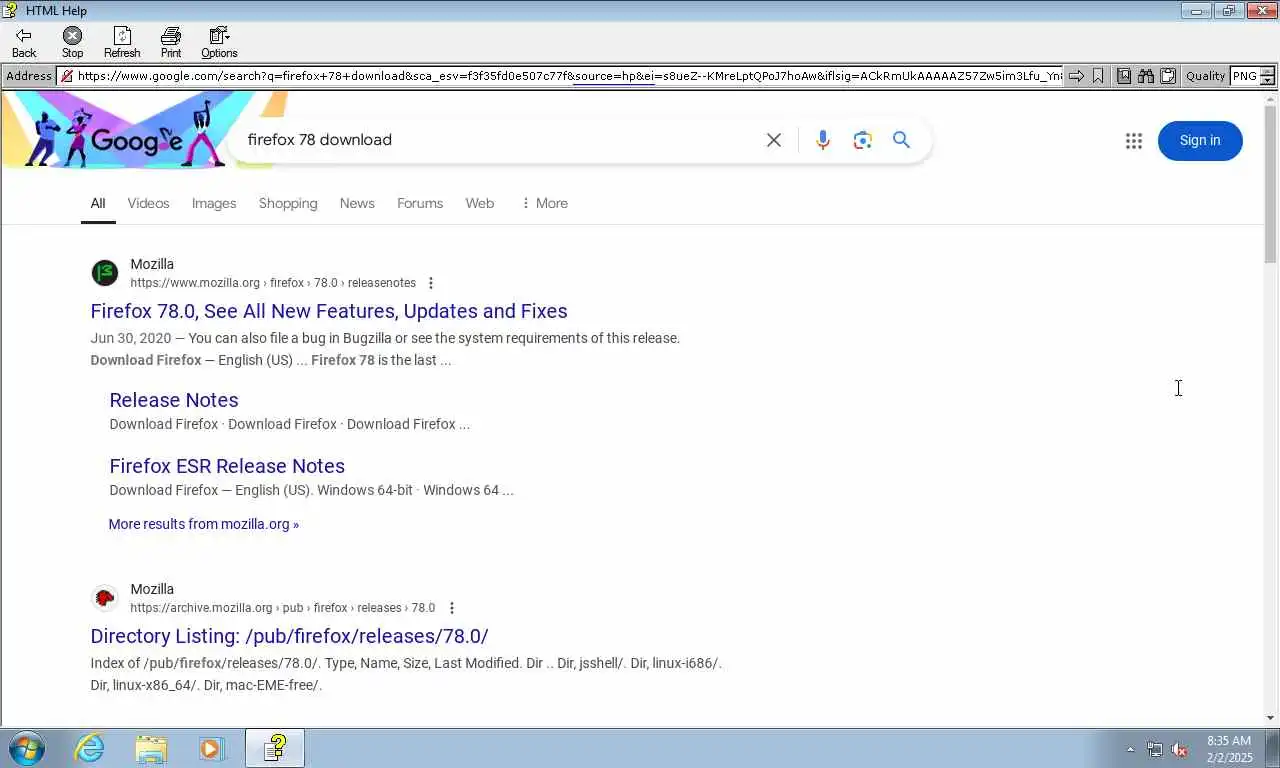
Task: Clear the search box with X icon
Action: coord(774,140)
